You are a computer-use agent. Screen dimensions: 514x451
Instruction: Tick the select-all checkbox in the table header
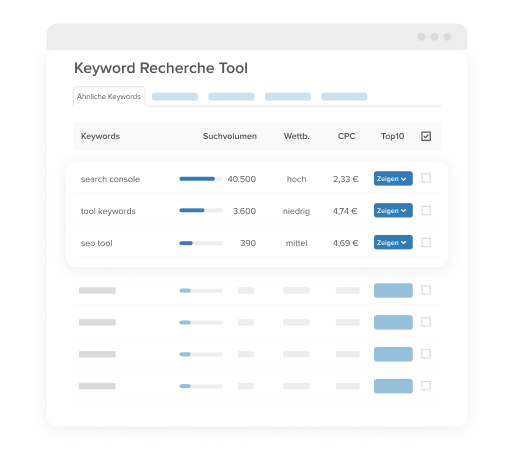pyautogui.click(x=426, y=136)
